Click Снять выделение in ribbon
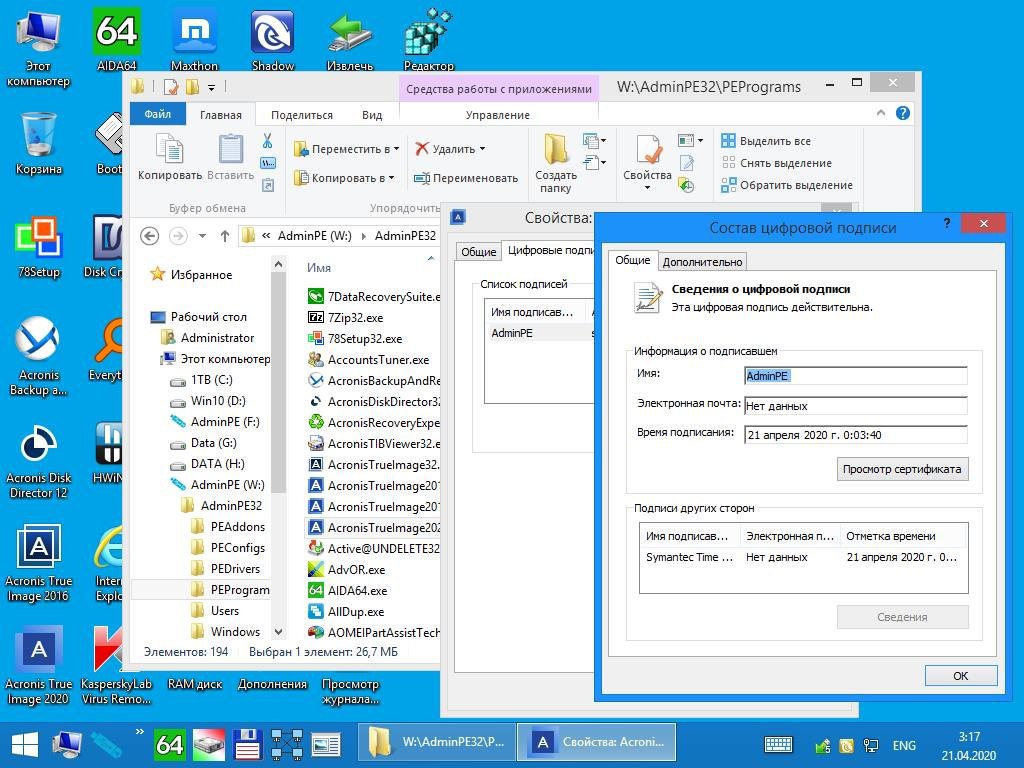Image resolution: width=1024 pixels, height=768 pixels. pyautogui.click(x=776, y=163)
